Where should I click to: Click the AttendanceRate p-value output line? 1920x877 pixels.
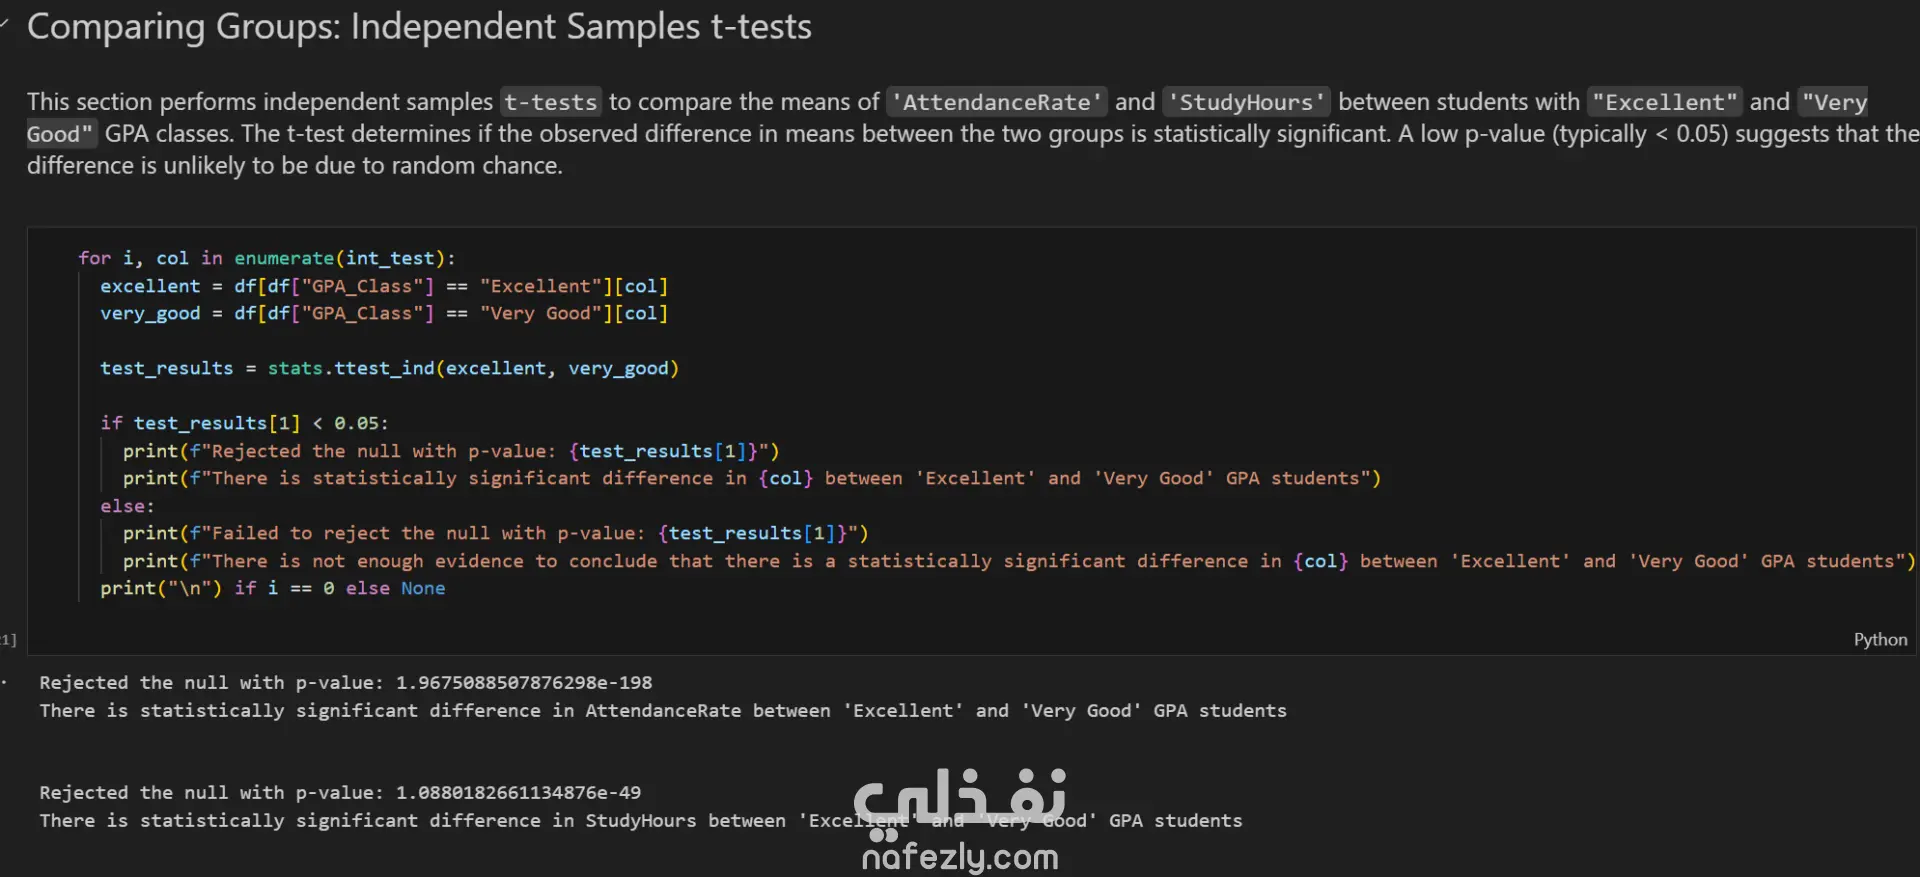345,683
